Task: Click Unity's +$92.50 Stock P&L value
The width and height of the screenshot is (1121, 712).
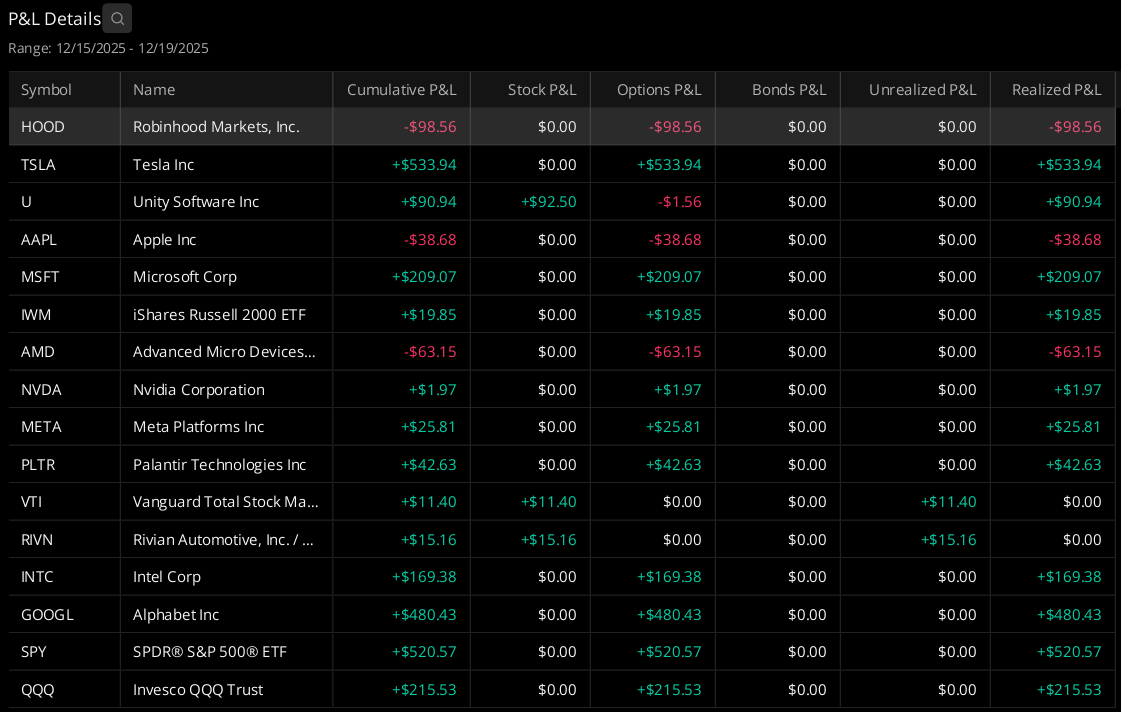Action: [548, 202]
